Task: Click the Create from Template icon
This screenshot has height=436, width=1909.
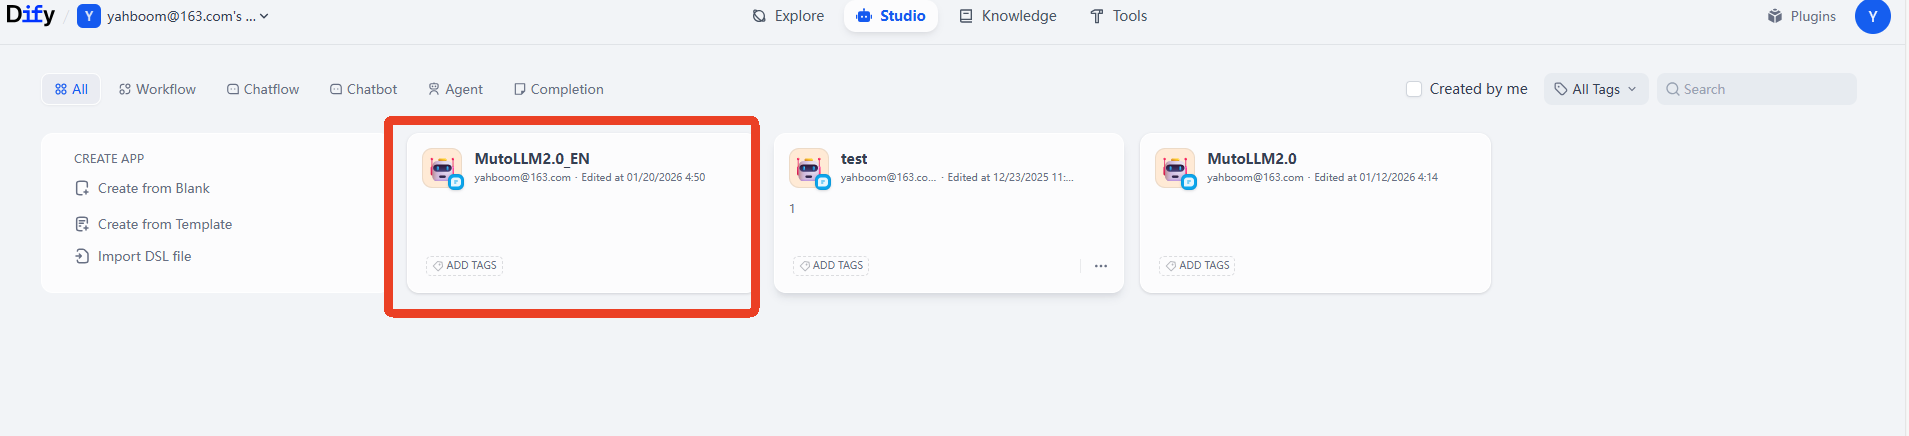Action: pyautogui.click(x=82, y=224)
